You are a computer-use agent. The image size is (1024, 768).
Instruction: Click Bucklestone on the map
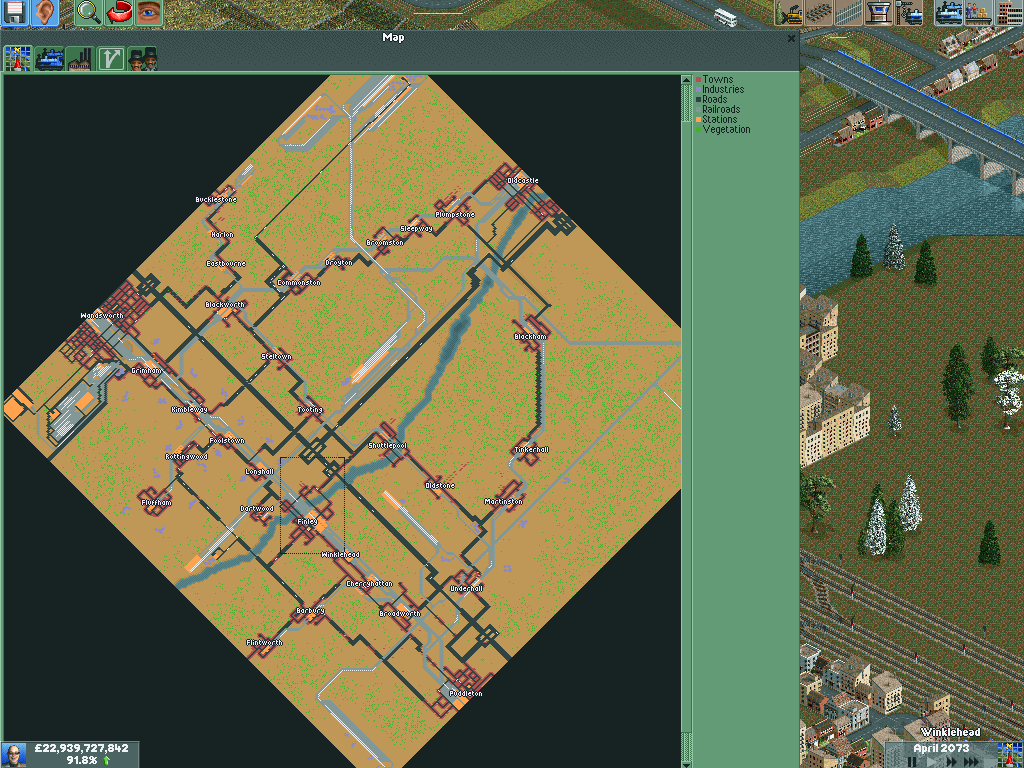(216, 200)
